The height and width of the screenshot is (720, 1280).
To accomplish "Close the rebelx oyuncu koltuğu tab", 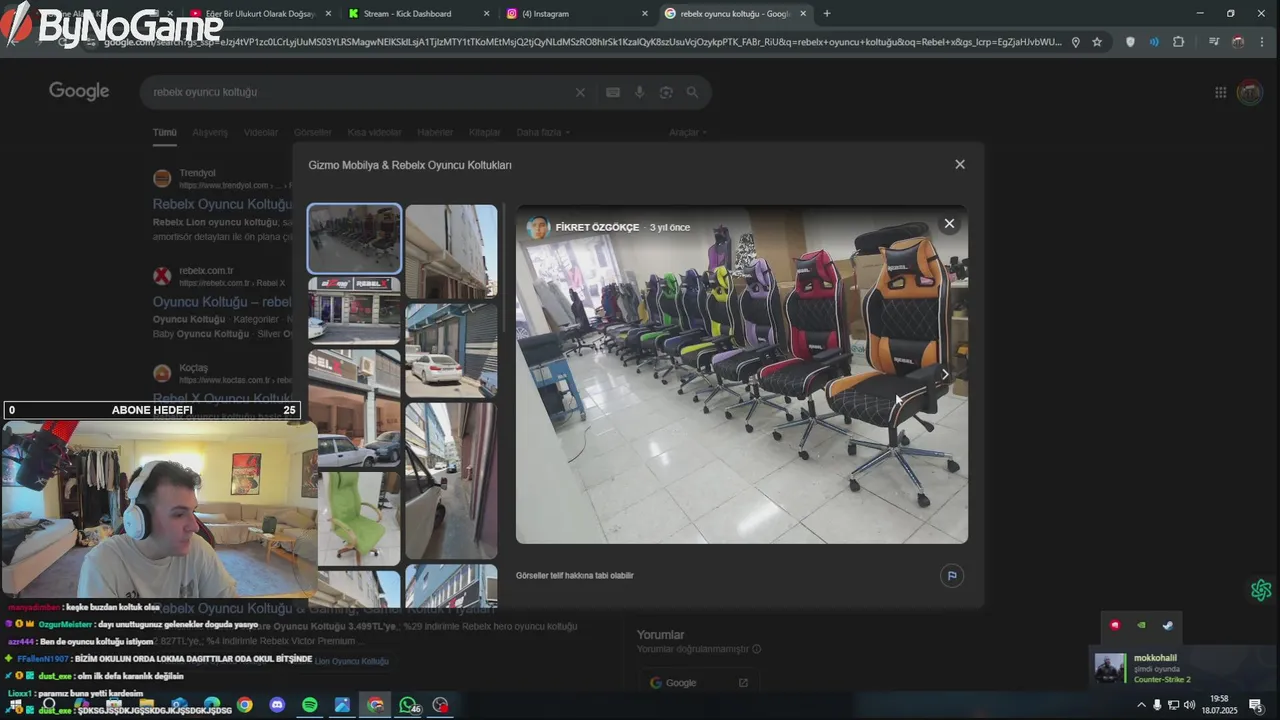I will [x=803, y=14].
